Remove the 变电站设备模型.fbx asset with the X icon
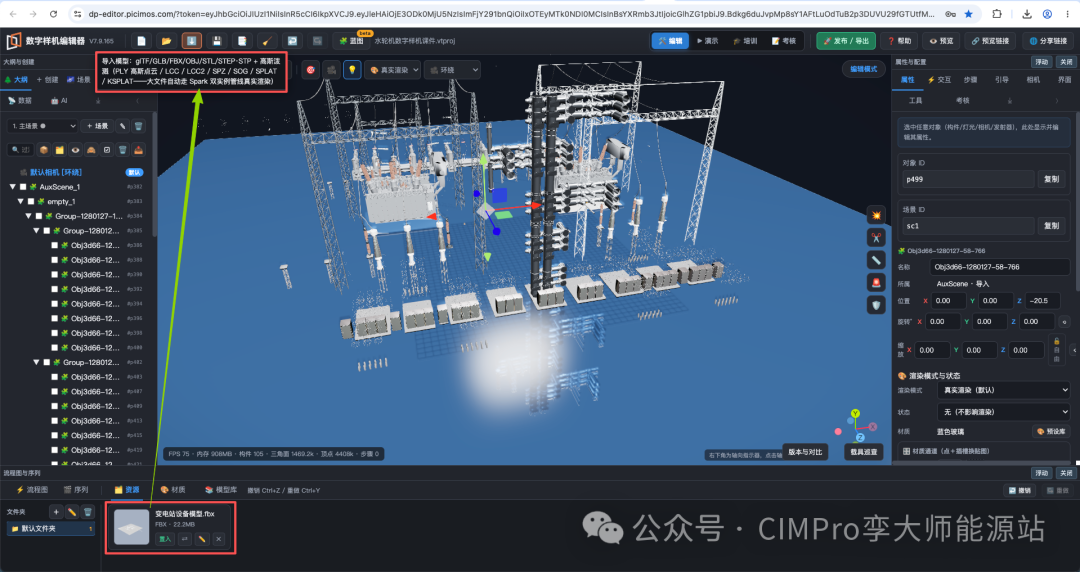The image size is (1080, 572). coord(218,539)
